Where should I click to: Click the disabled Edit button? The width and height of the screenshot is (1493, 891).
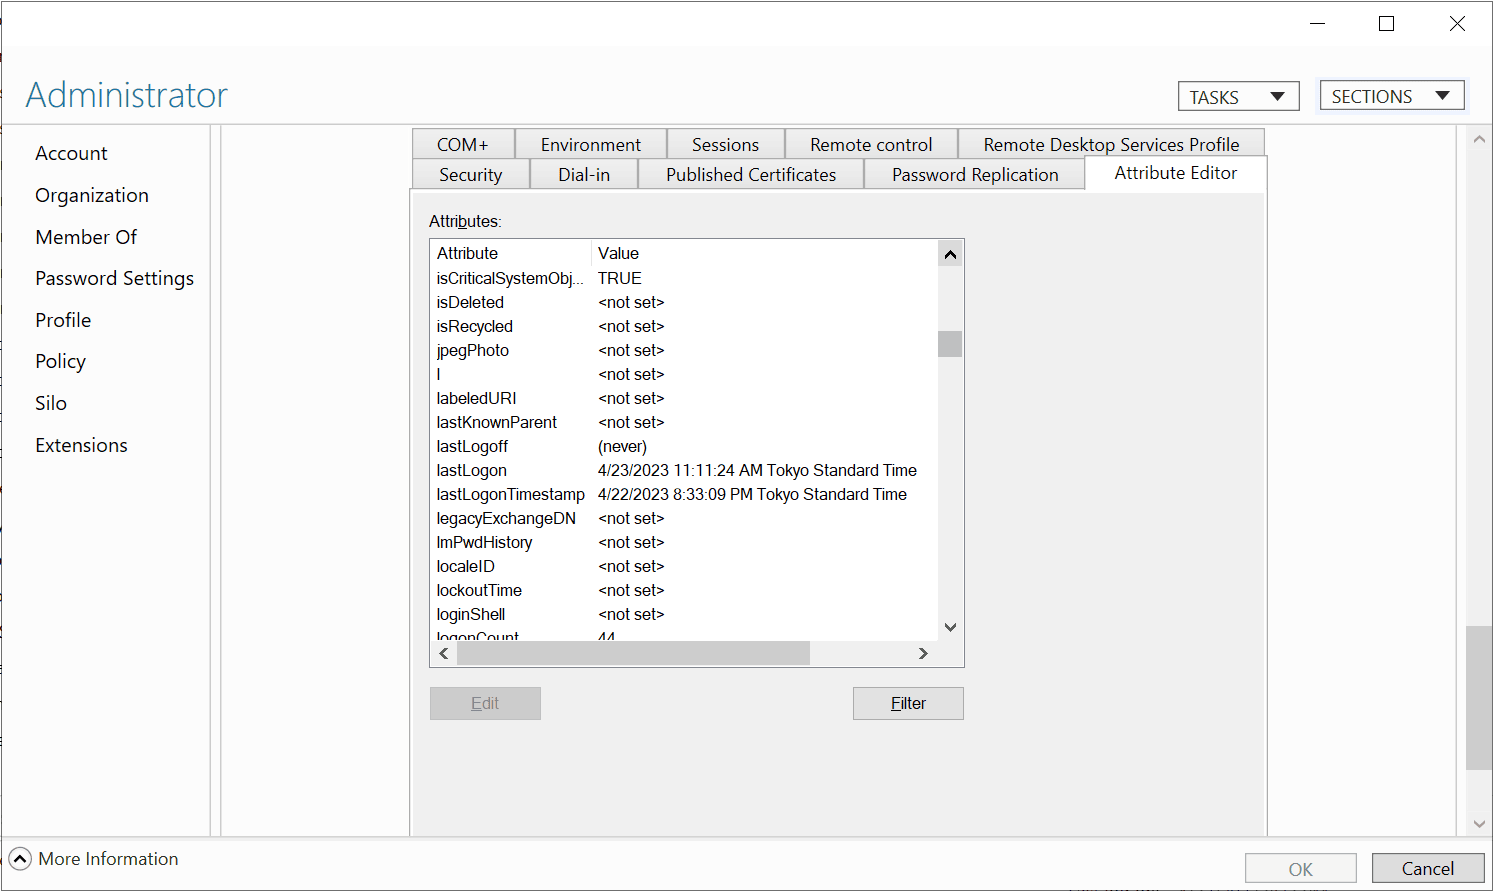click(485, 703)
